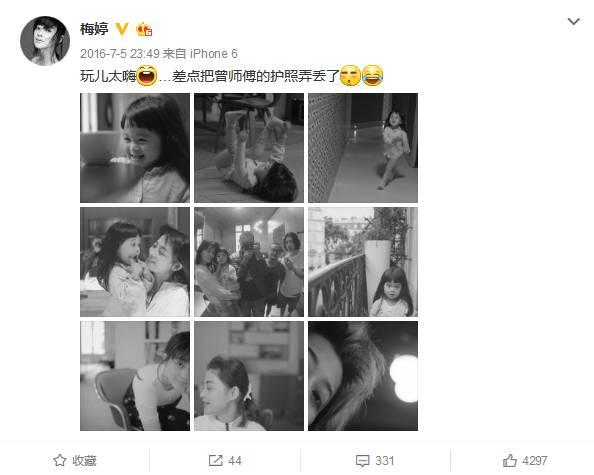Open photo of woman leaning on chair
594x475 pixels.
pyautogui.click(x=135, y=376)
